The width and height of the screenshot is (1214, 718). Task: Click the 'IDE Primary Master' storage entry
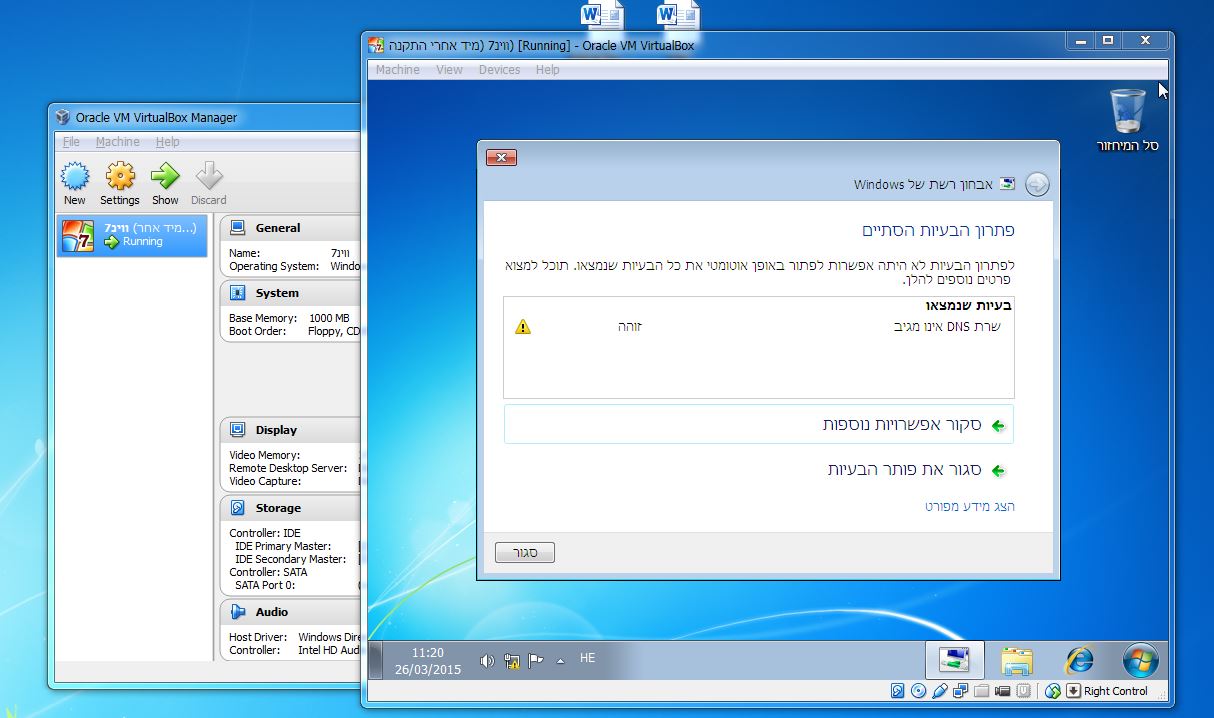tap(291, 546)
